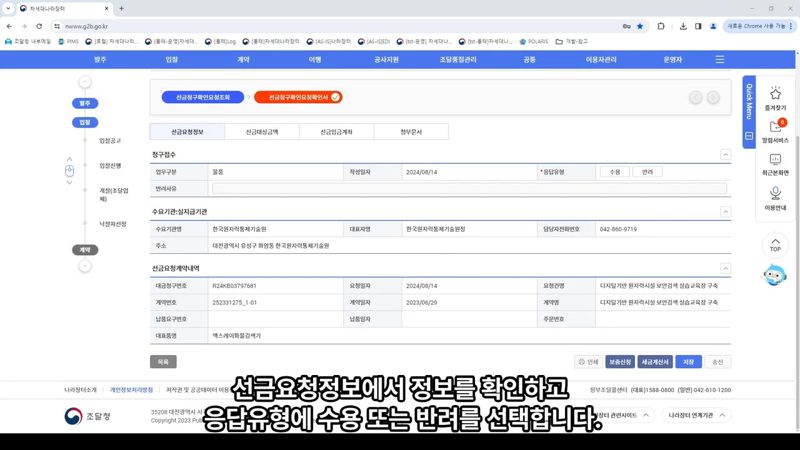
Task: Open 계약 top menu
Action: pyautogui.click(x=243, y=60)
